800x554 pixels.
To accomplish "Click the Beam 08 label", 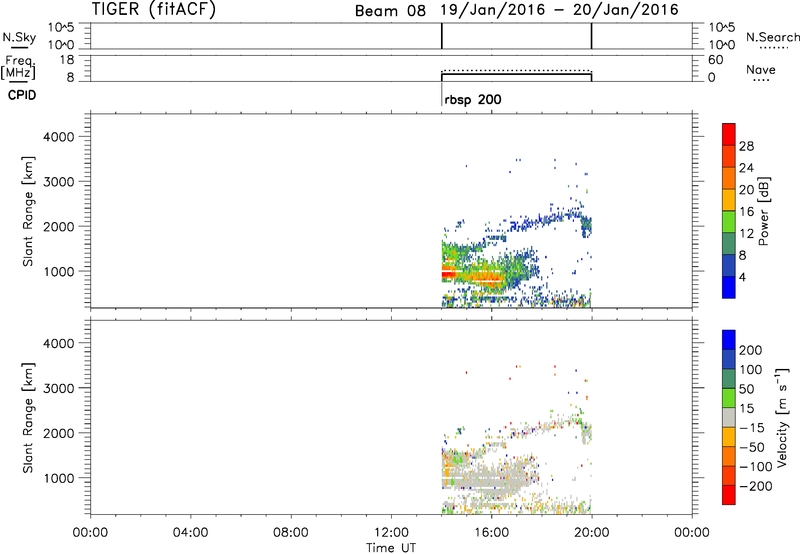I will point(390,11).
